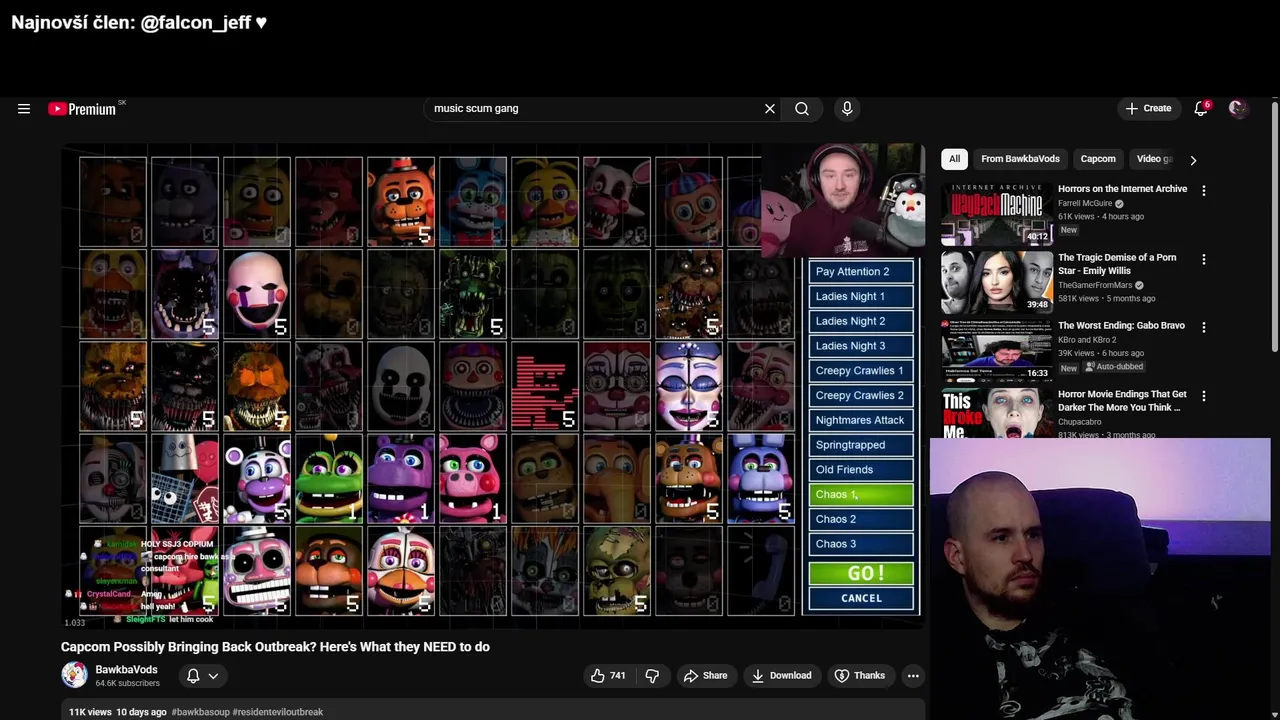Viewport: 1280px width, 720px height.
Task: Select Creepy Crawlies 2 challenge
Action: [861, 396]
